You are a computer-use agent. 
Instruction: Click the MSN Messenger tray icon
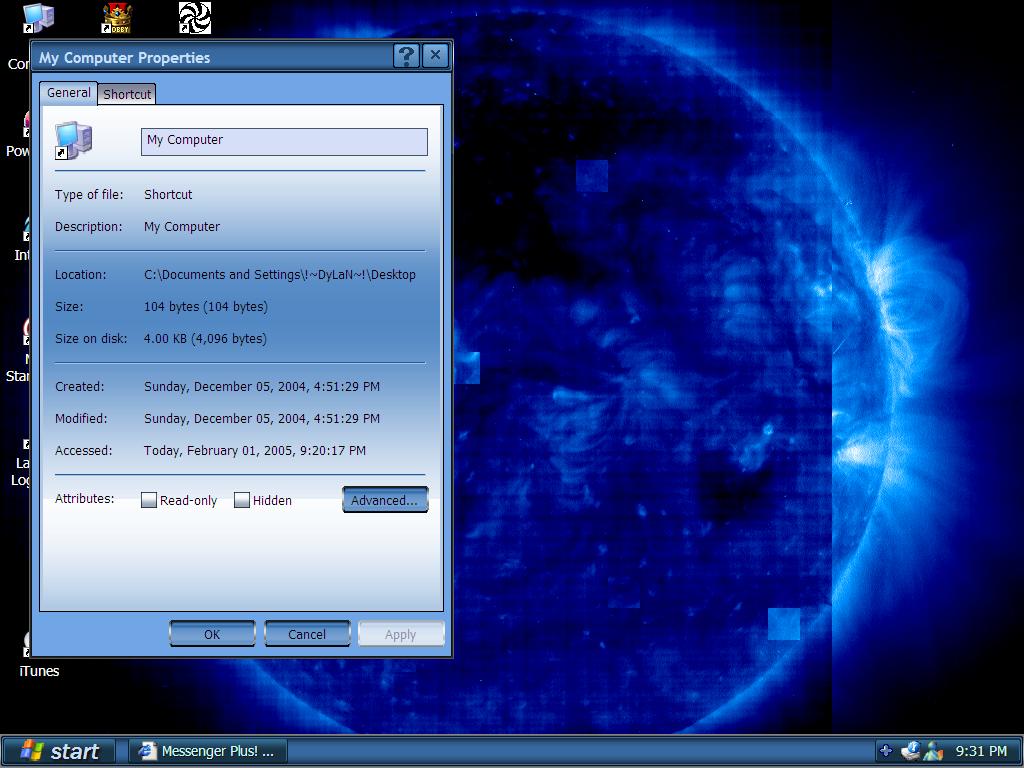(x=934, y=750)
